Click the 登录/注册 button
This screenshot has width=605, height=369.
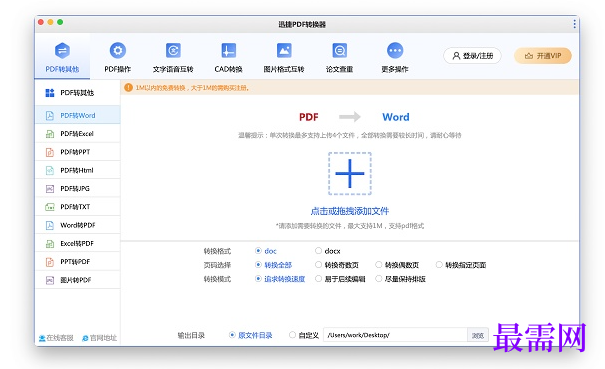(472, 56)
